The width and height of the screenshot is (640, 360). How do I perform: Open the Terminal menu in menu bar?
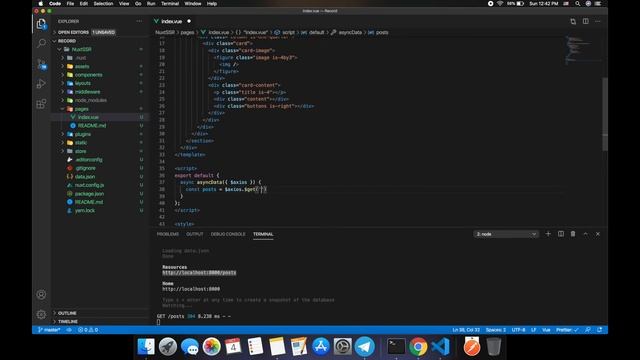click(x=170, y=4)
